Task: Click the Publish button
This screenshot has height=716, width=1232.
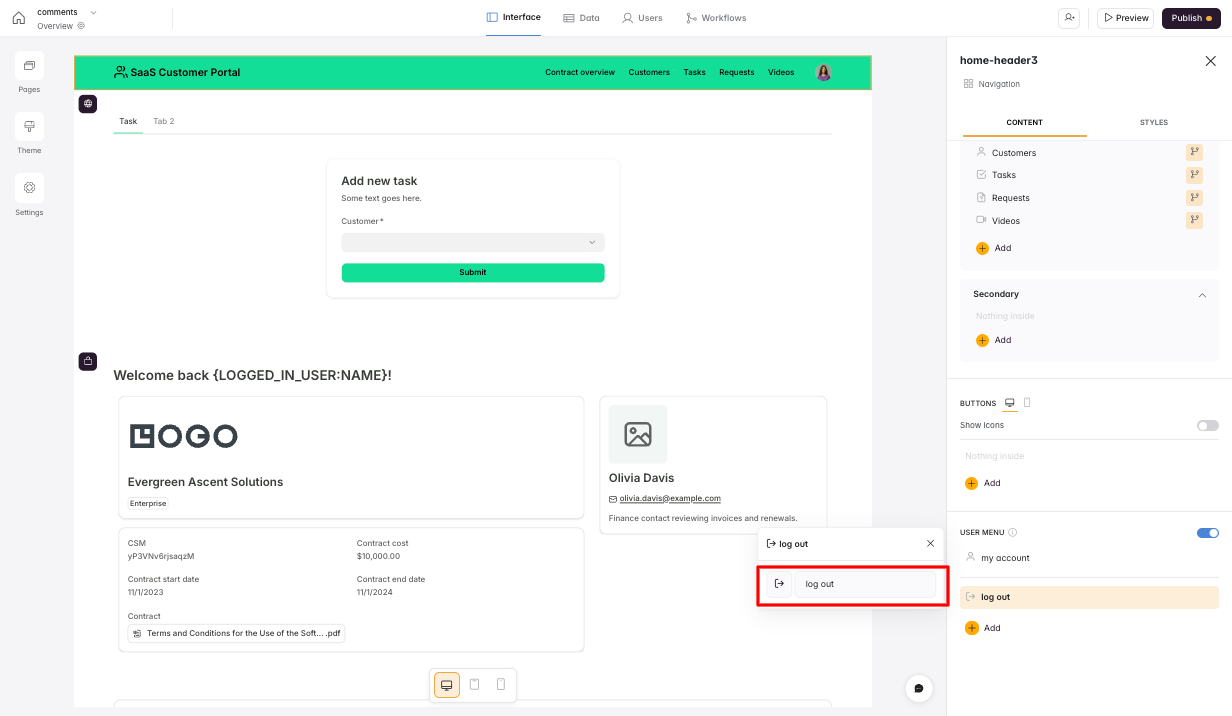Action: point(1190,18)
